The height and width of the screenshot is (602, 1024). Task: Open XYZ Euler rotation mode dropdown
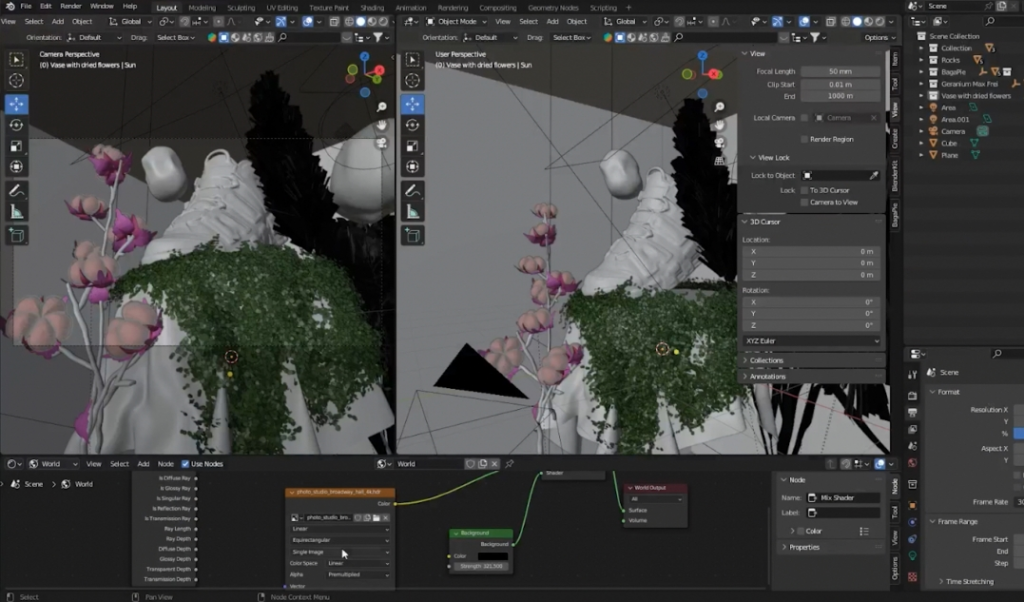tap(812, 341)
